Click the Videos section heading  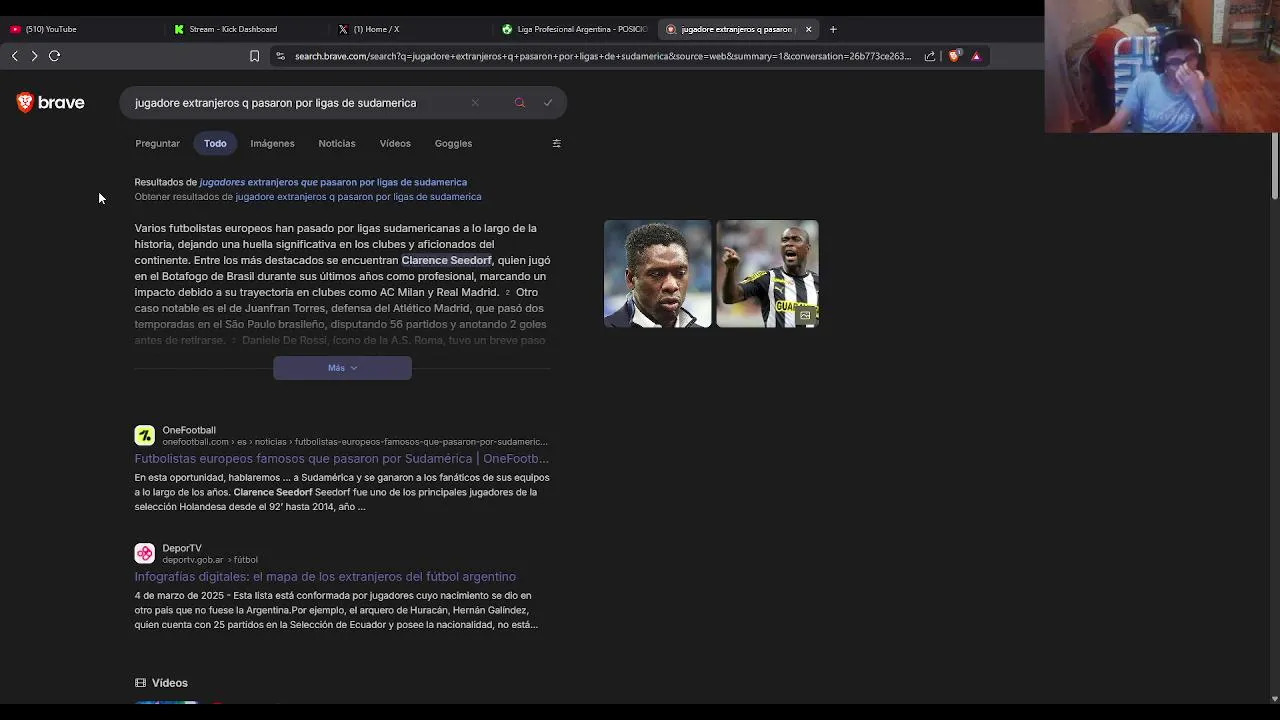click(170, 683)
